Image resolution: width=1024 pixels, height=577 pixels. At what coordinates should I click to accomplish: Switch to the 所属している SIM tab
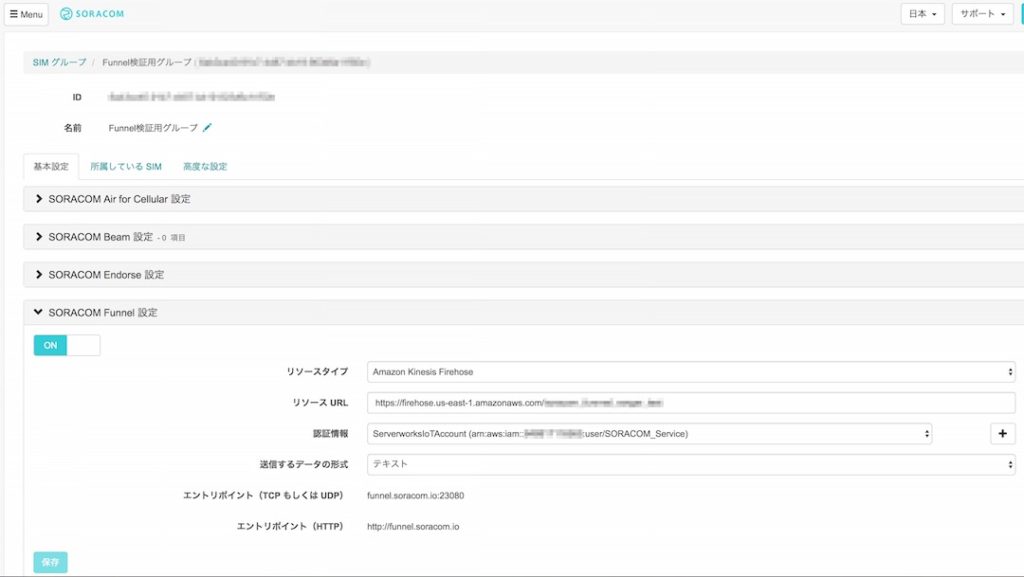[x=126, y=166]
